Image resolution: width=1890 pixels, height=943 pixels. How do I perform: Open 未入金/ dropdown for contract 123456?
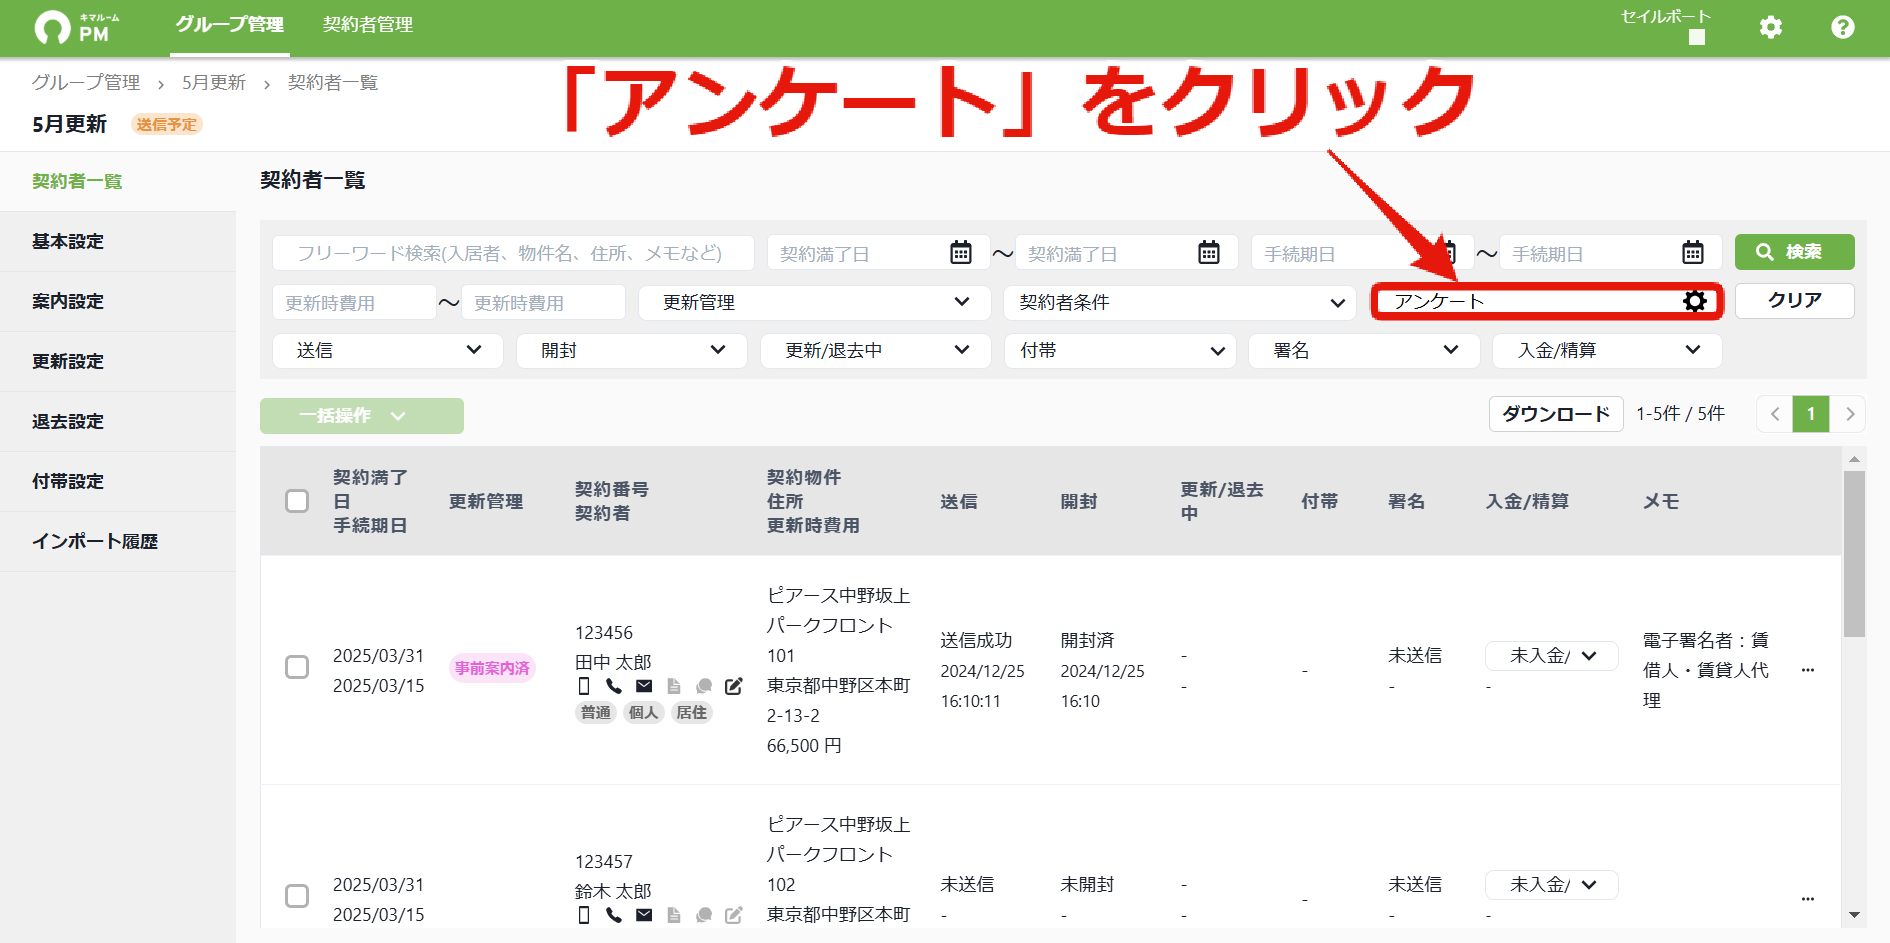pos(1552,656)
